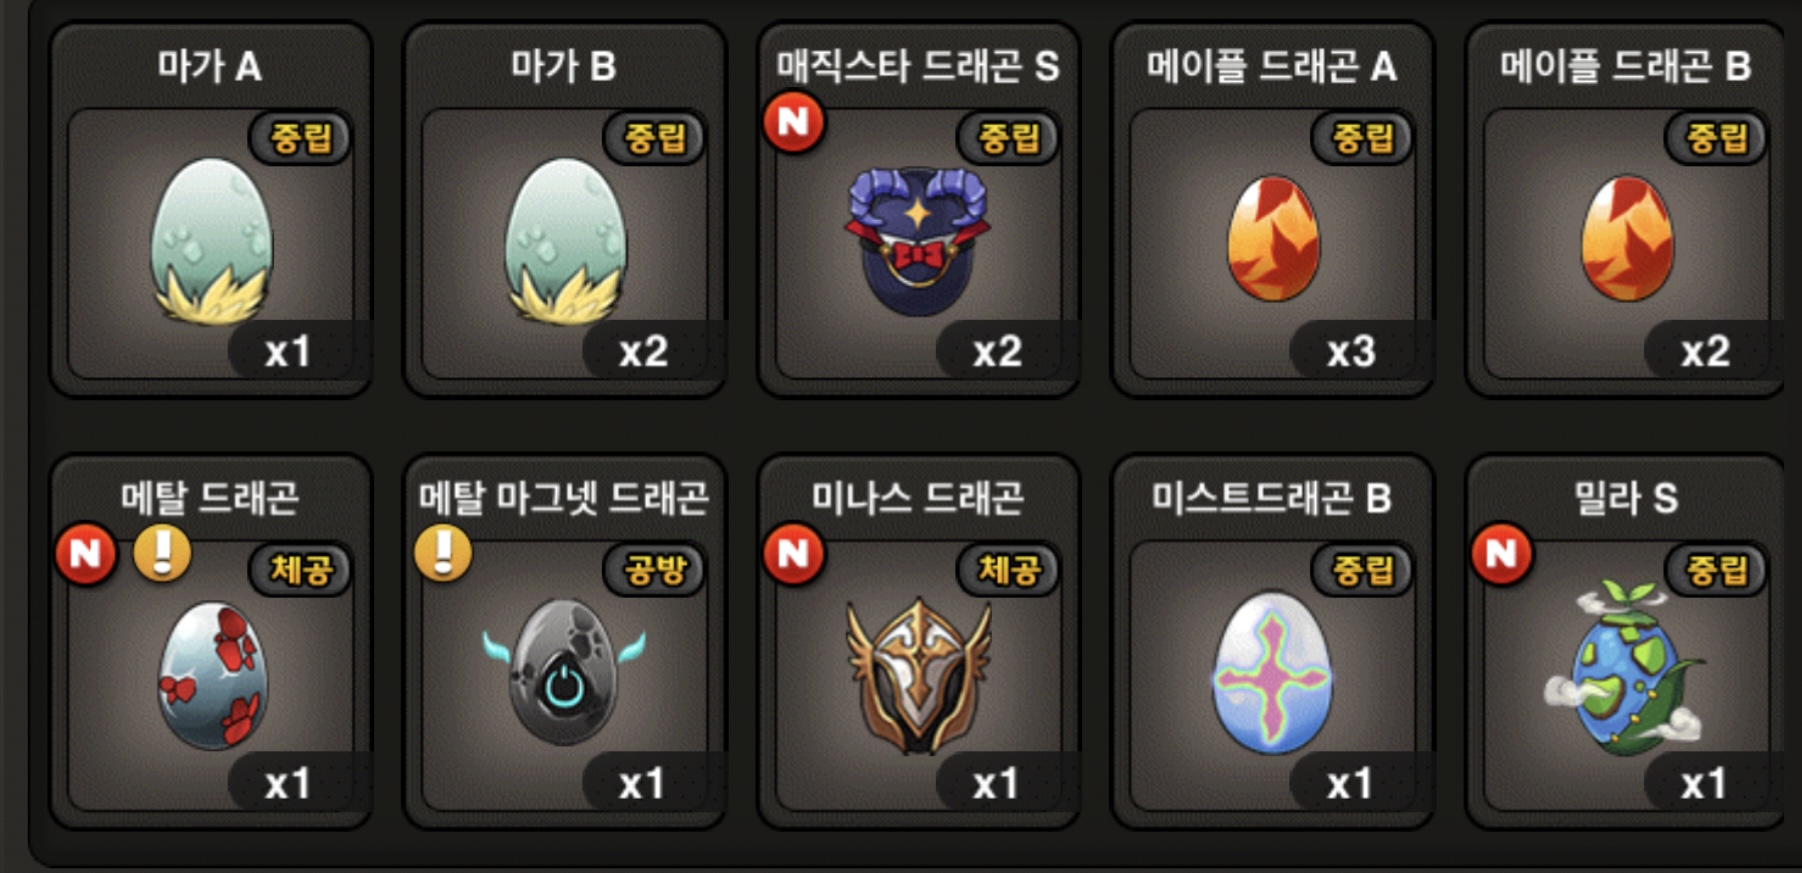
Task: Click the N badge on 매직스타 드래곤 S
Action: tap(794, 122)
